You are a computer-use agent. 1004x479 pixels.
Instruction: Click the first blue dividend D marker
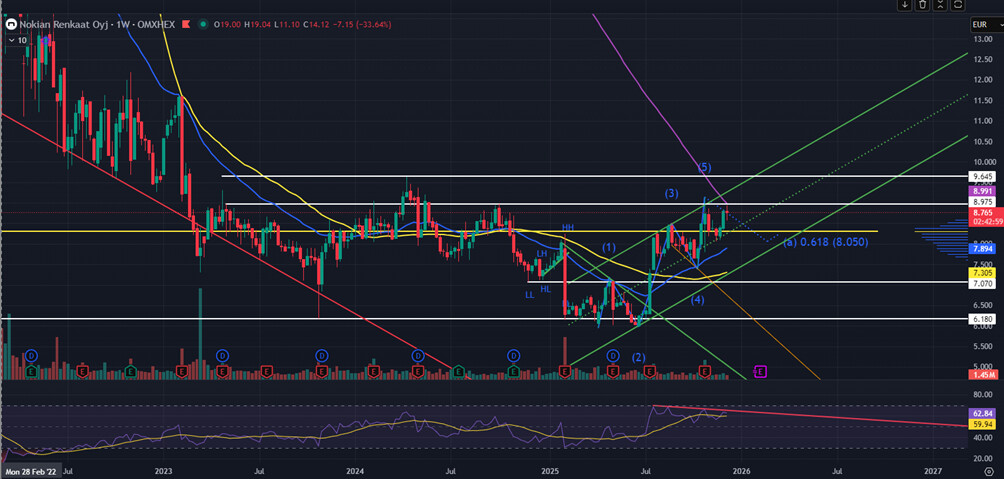[x=32, y=355]
